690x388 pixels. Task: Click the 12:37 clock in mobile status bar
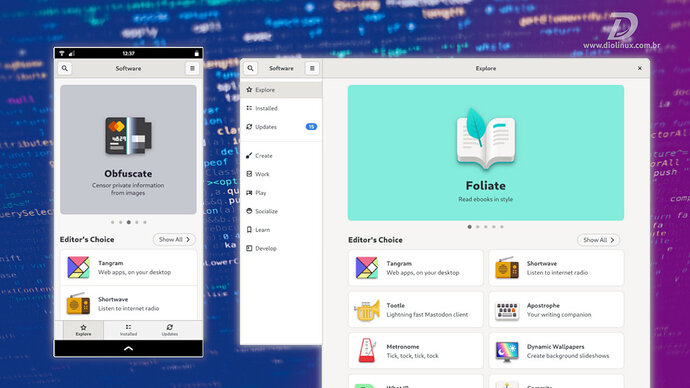(128, 53)
